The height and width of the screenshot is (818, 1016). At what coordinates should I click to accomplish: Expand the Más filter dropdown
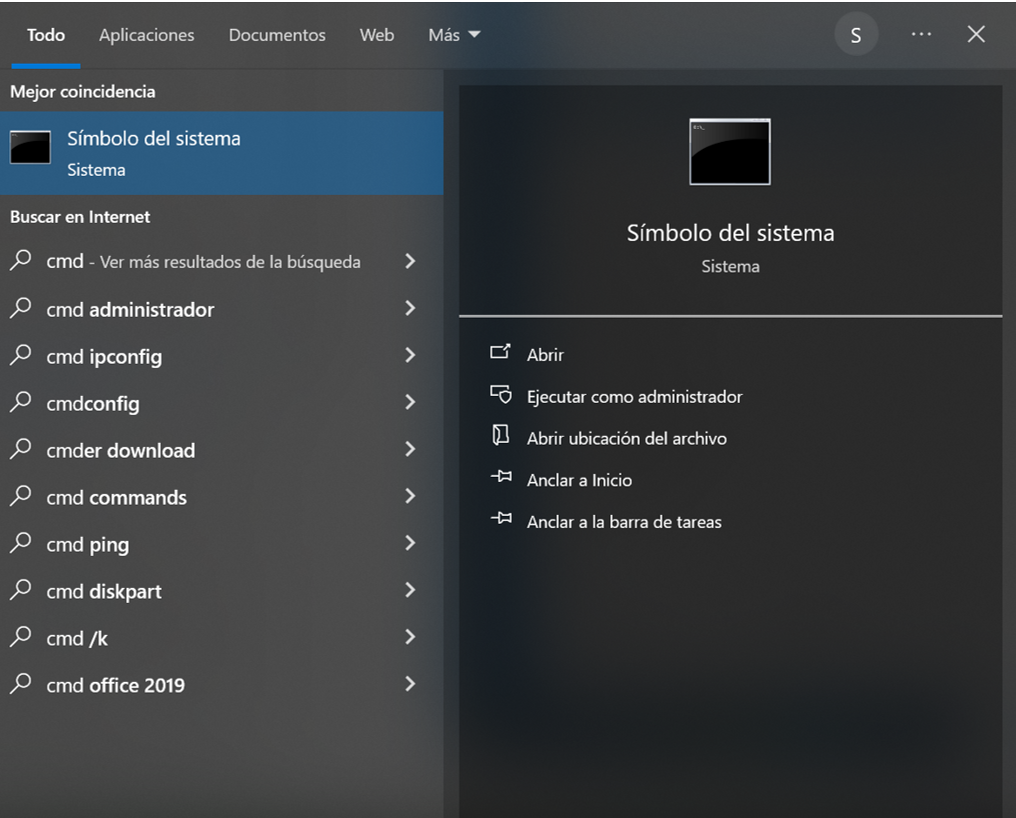454,35
